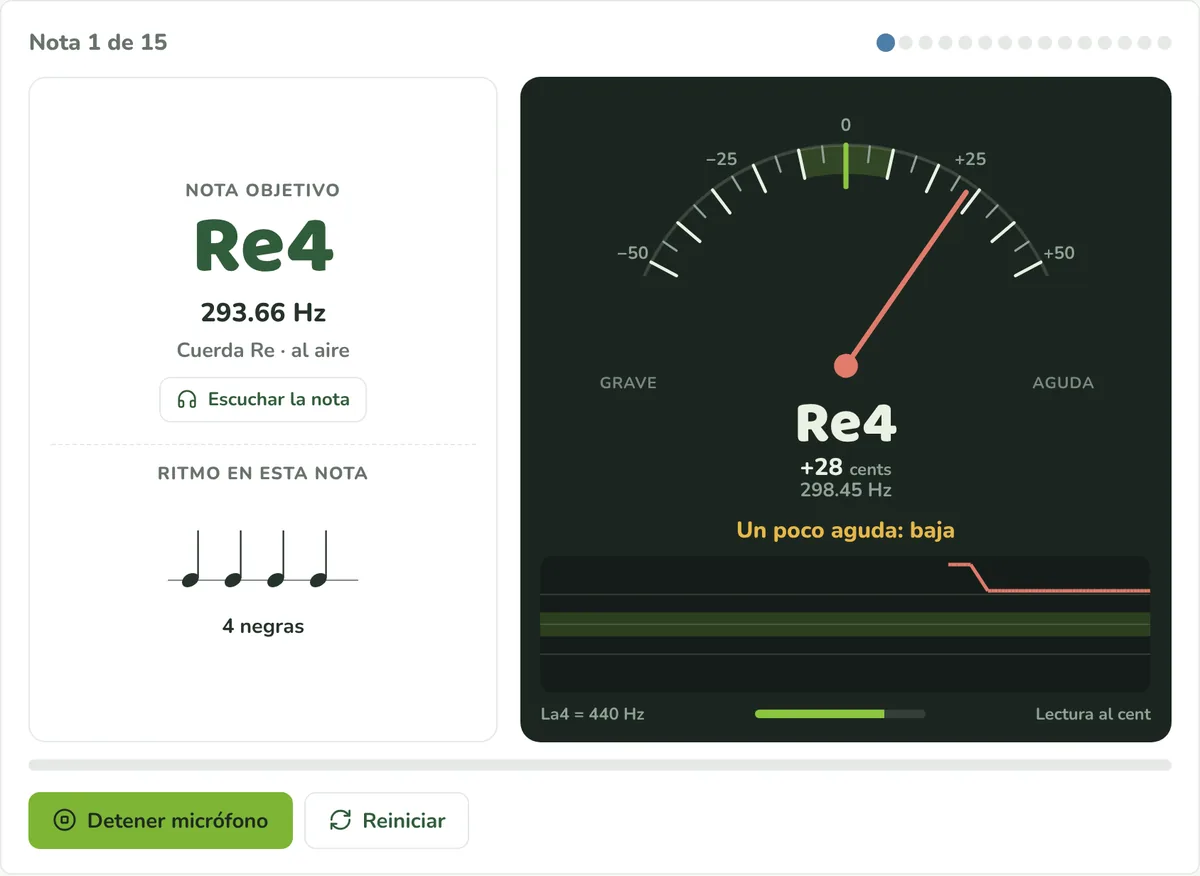Click the Escuchar la nota button
1200x876 pixels.
click(263, 400)
